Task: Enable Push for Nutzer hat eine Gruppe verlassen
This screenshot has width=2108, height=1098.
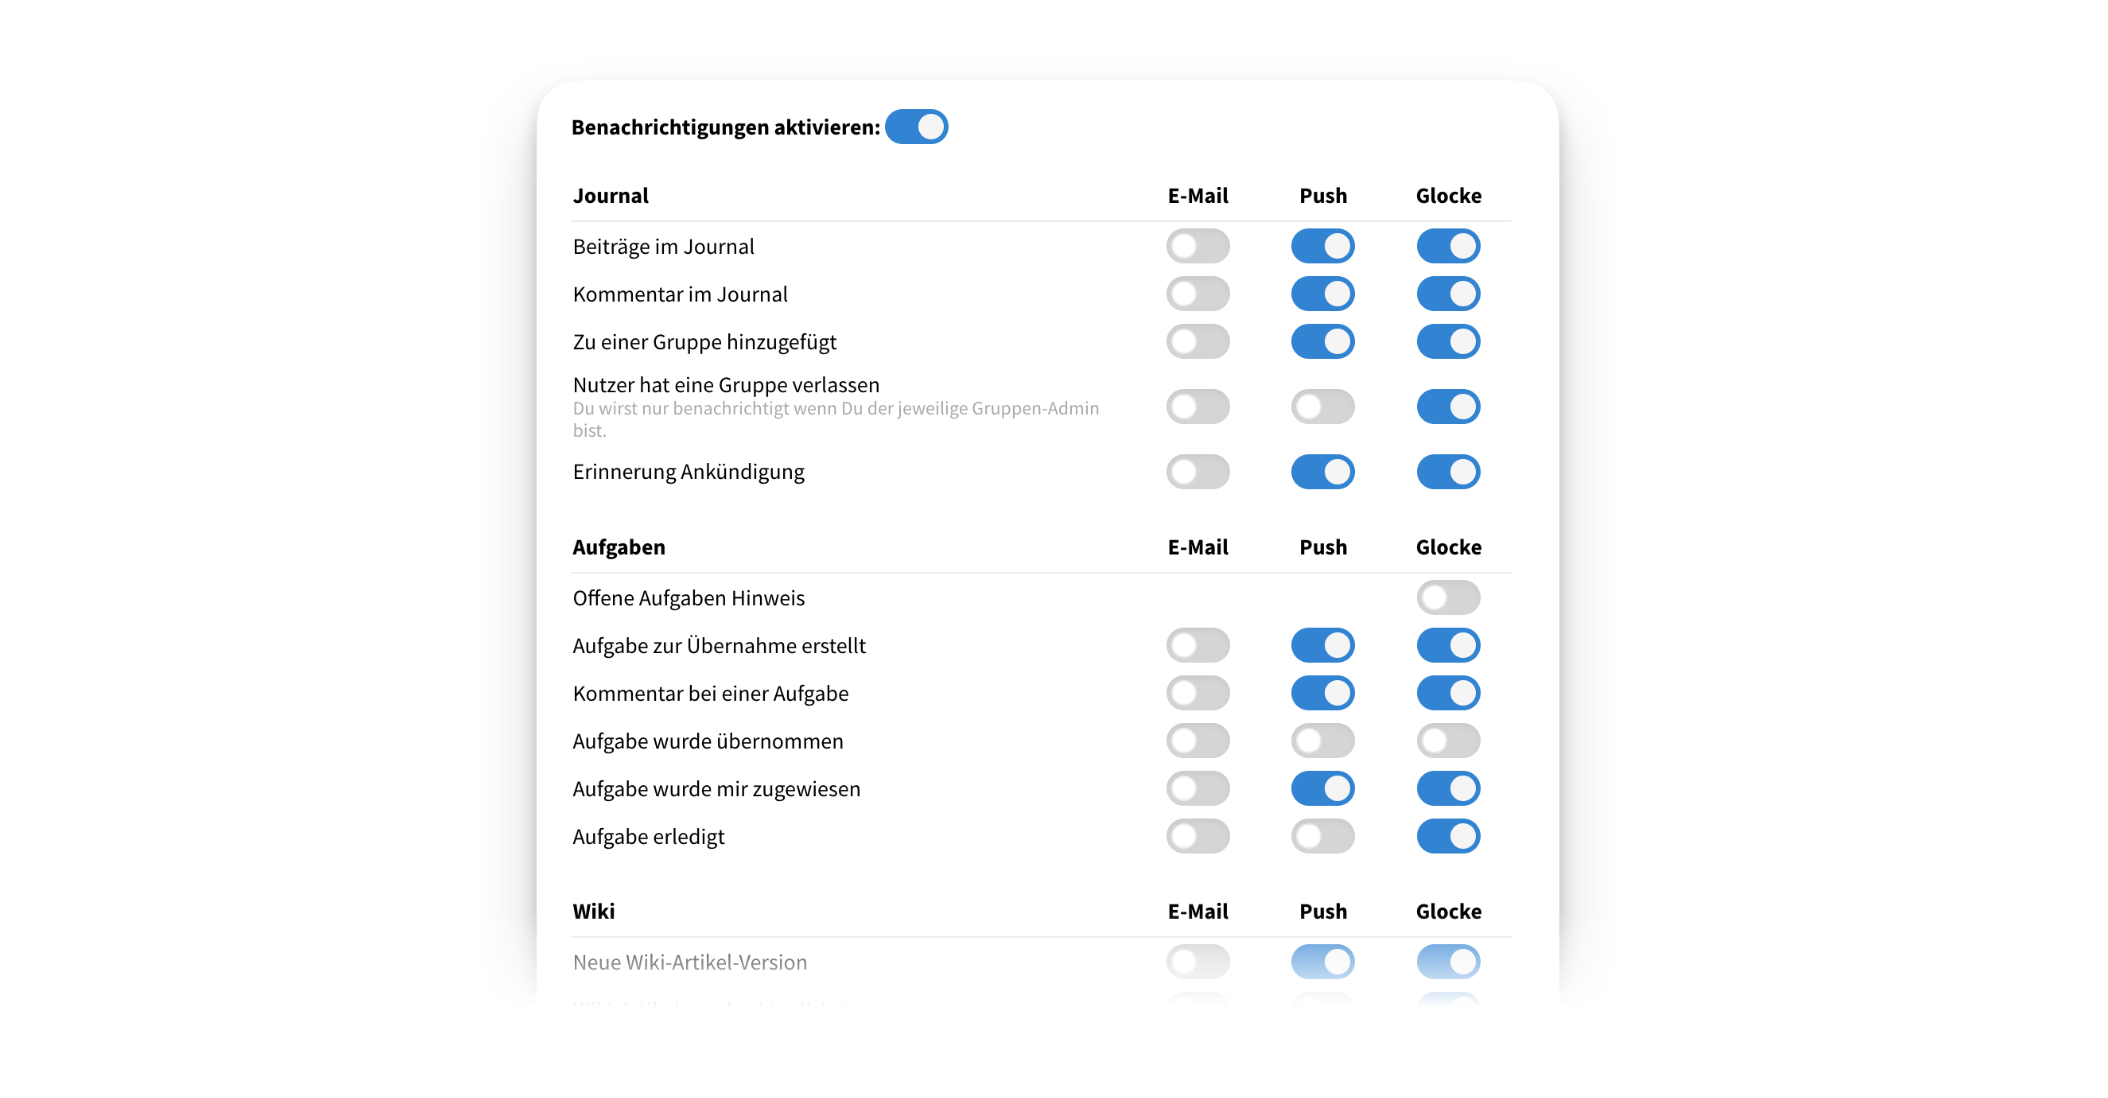Action: coord(1322,407)
